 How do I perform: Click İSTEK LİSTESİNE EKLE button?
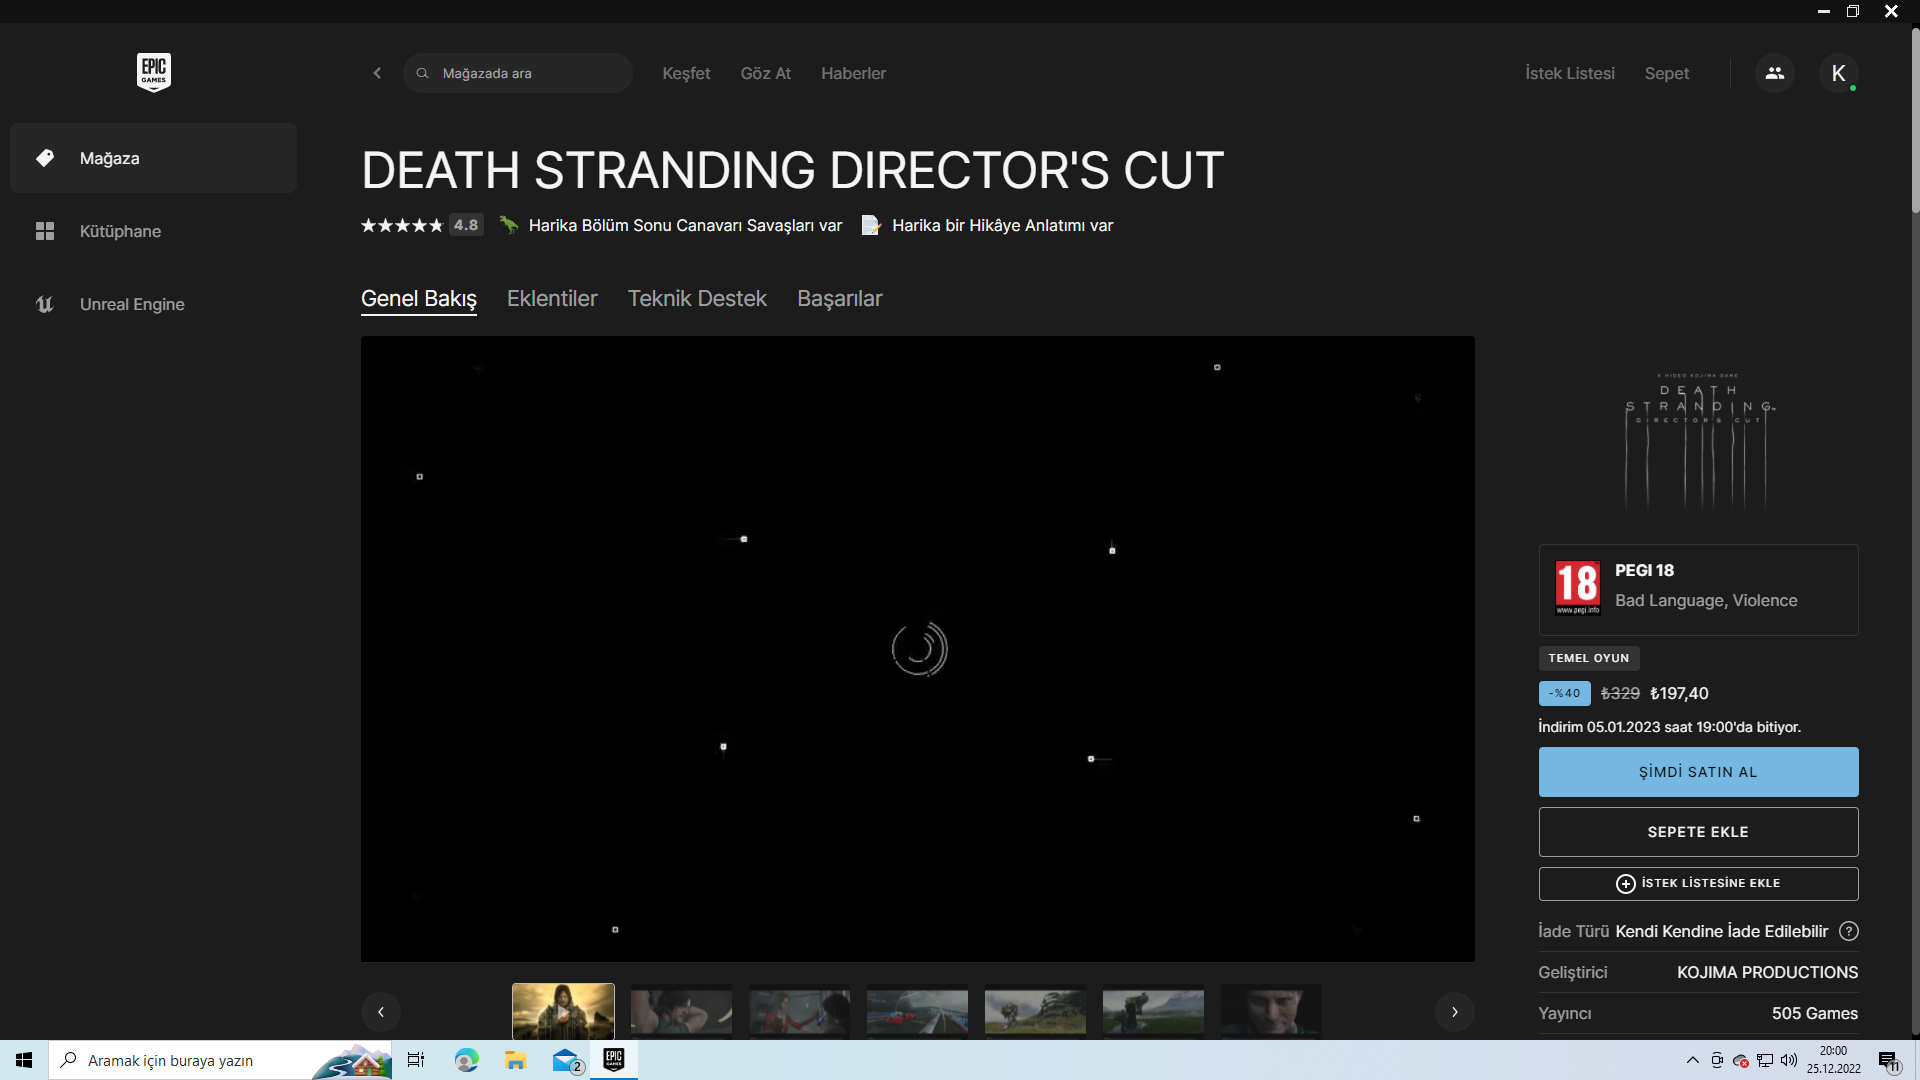click(x=1698, y=884)
